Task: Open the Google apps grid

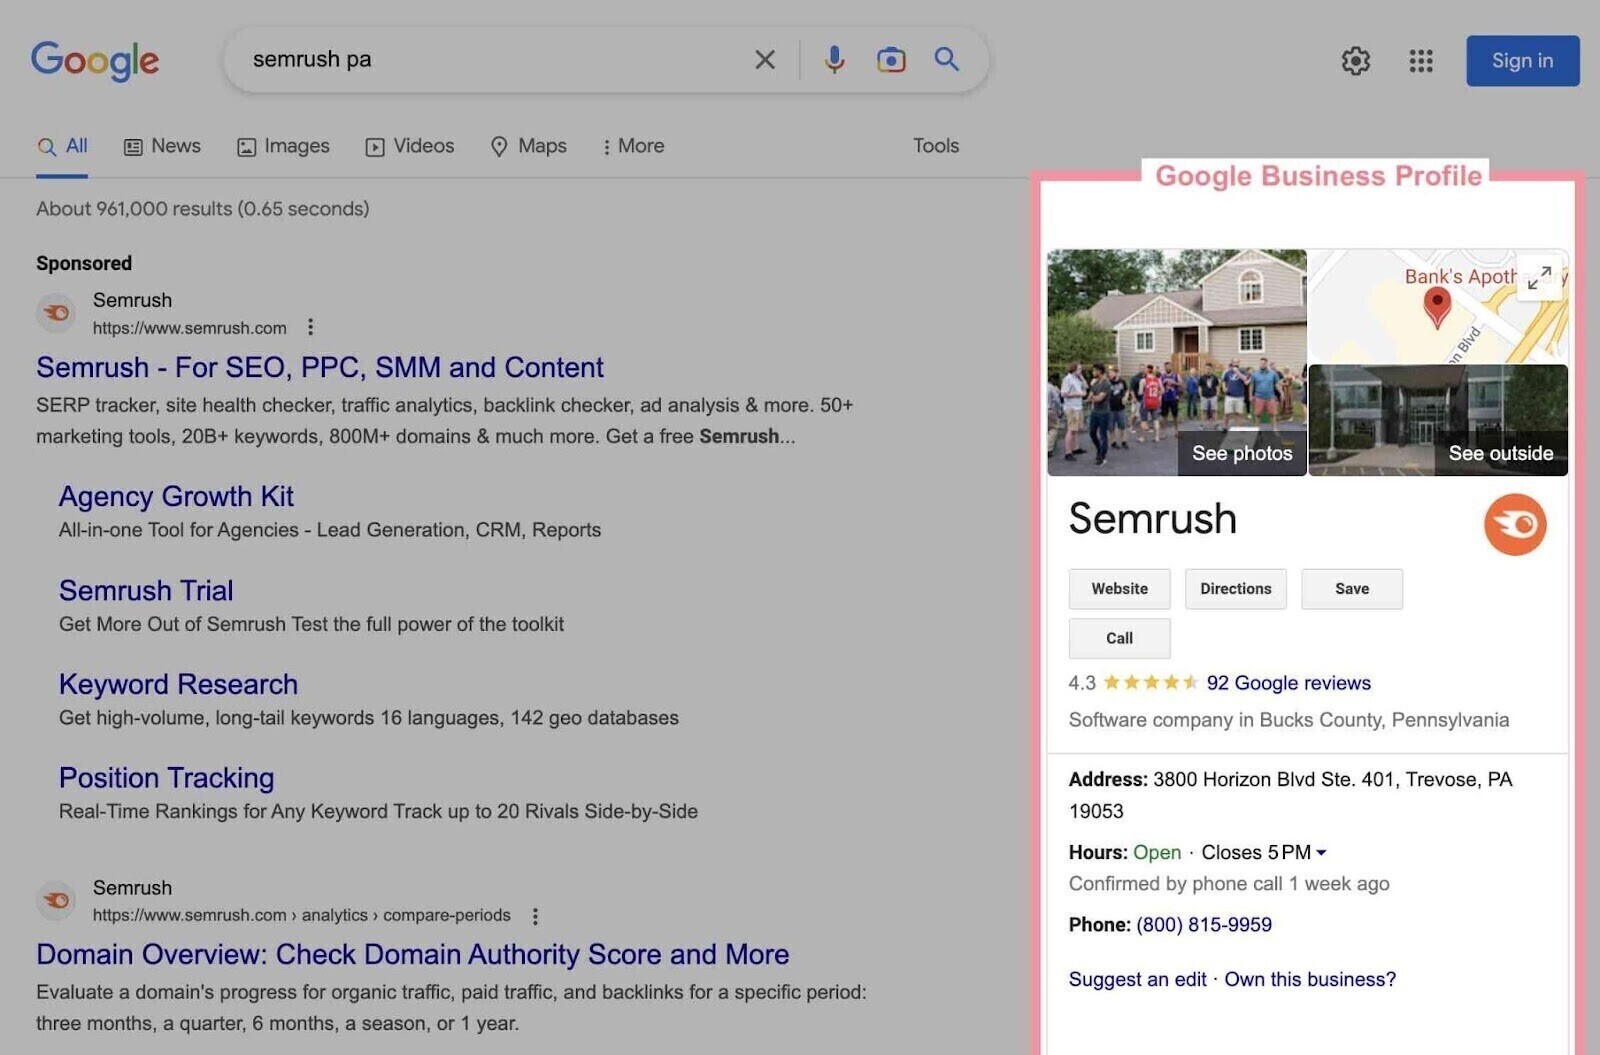Action: click(x=1420, y=61)
